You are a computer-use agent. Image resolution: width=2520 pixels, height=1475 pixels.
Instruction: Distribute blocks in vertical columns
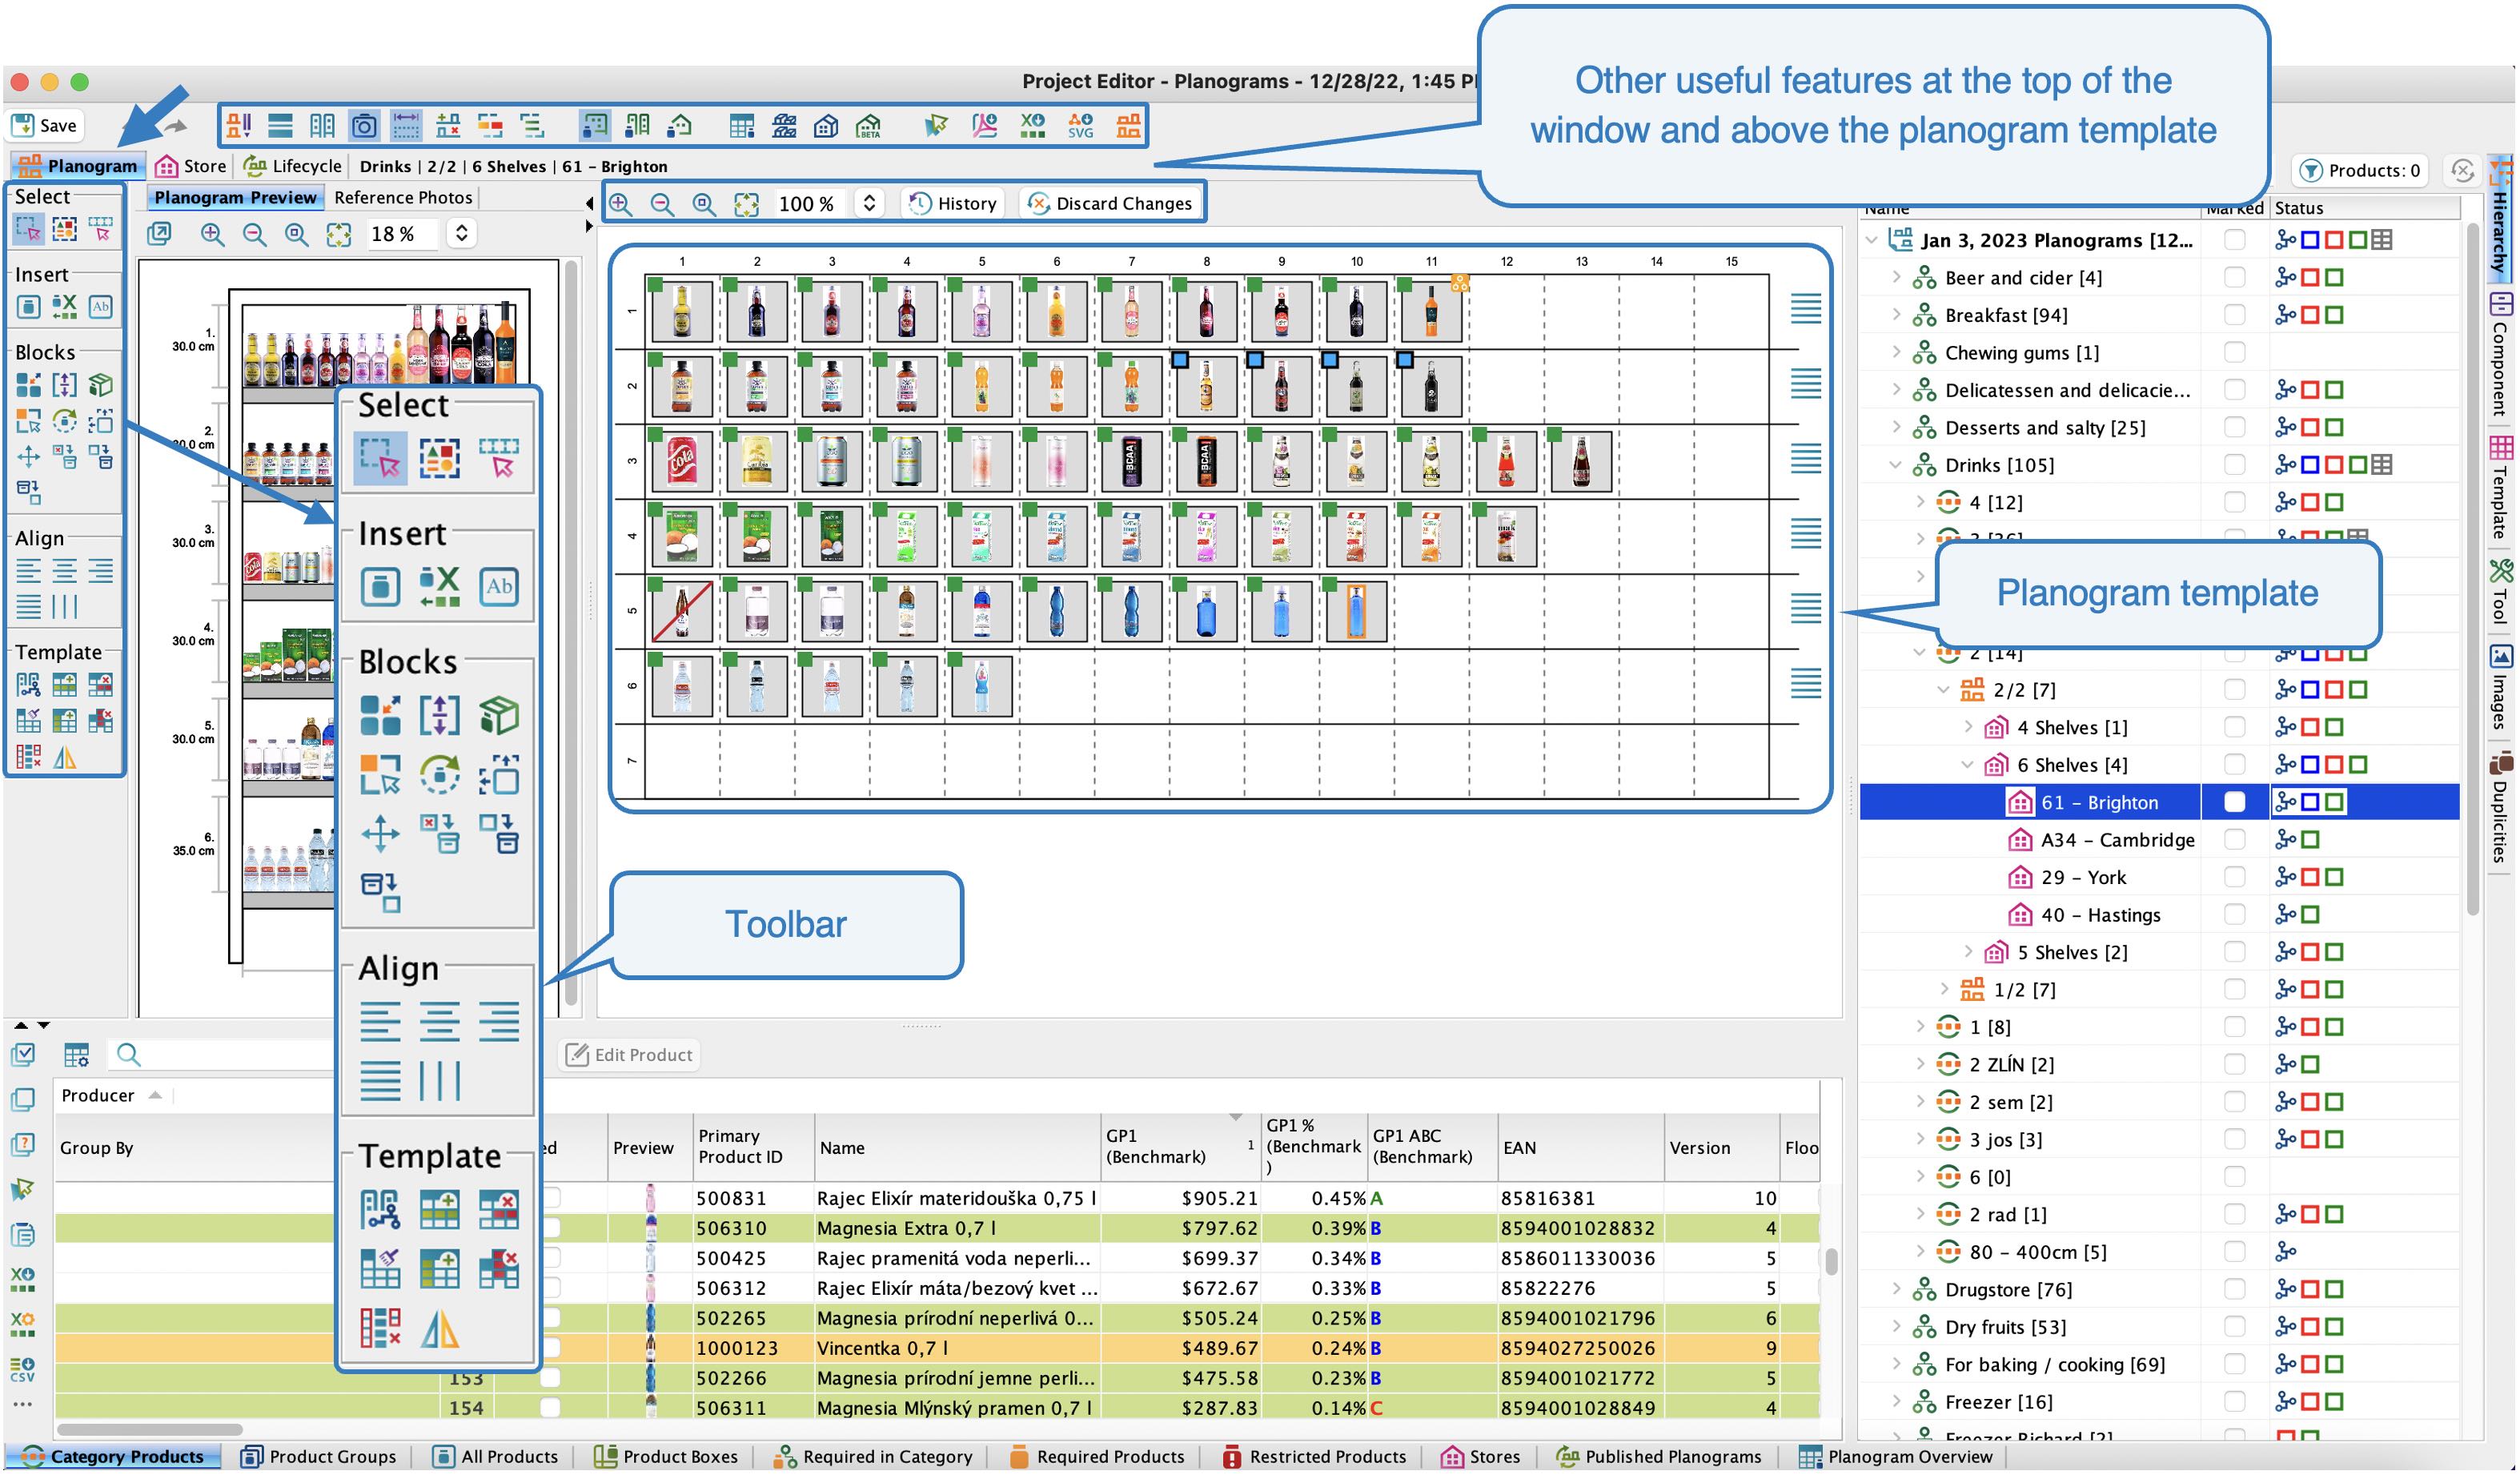coord(64,606)
